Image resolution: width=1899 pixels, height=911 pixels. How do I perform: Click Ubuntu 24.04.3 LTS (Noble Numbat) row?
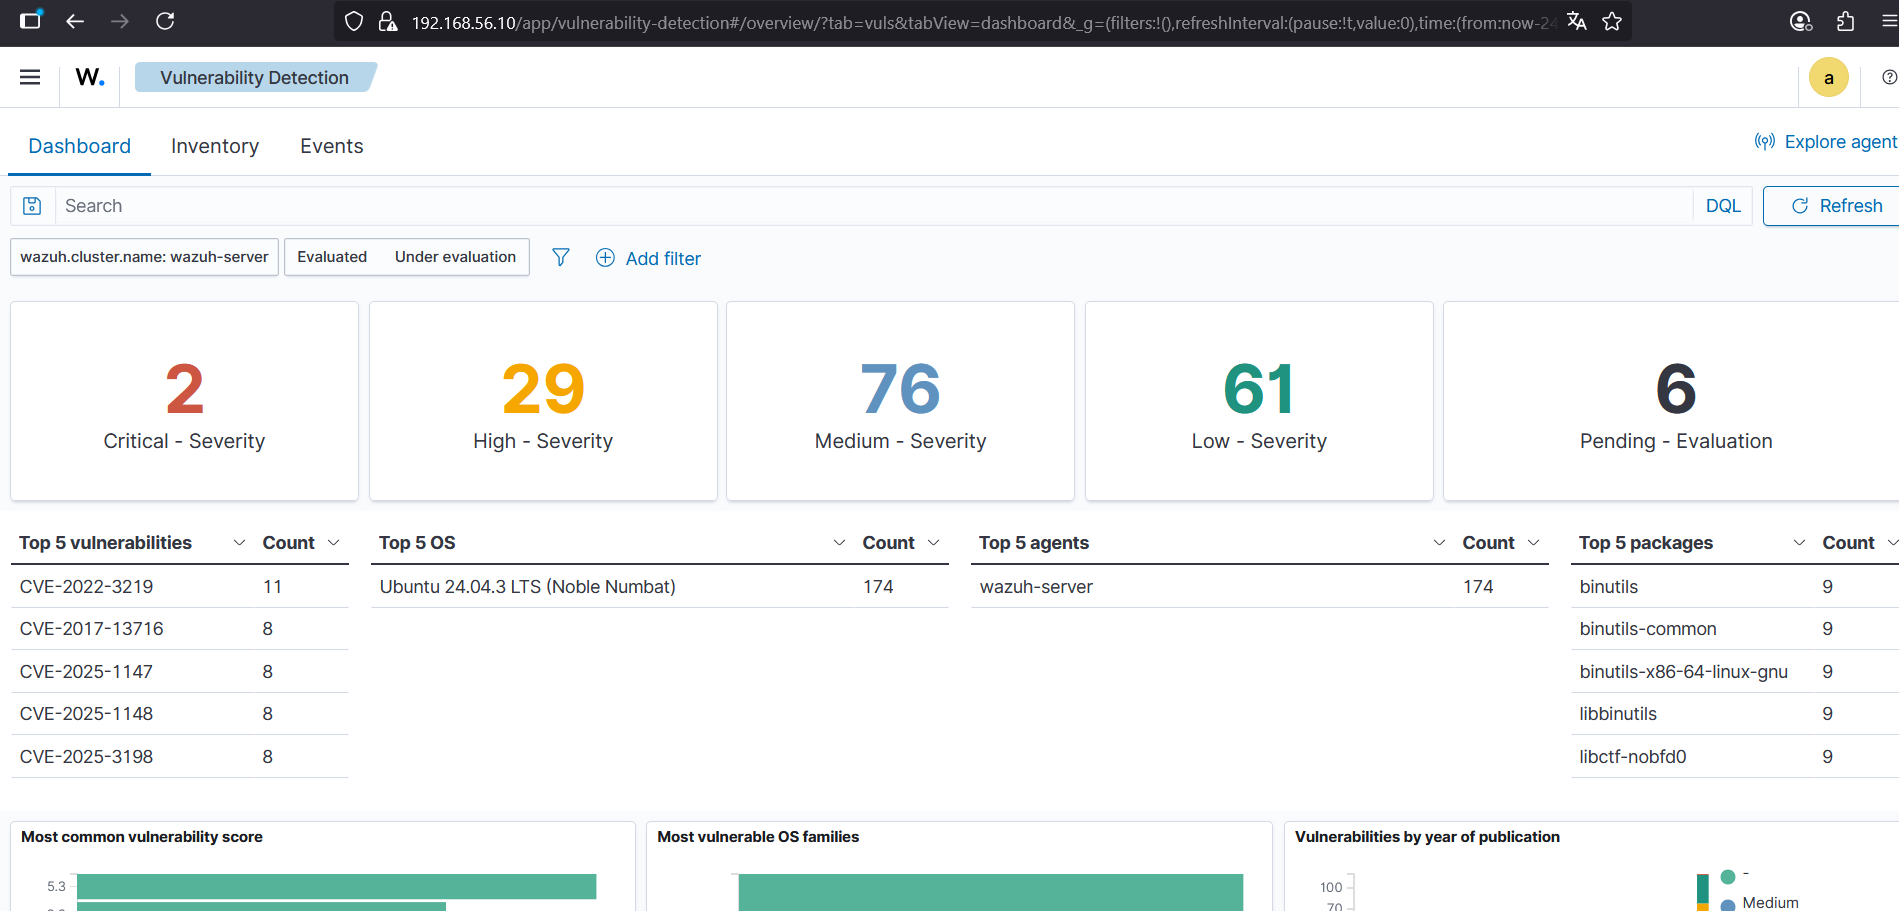660,587
